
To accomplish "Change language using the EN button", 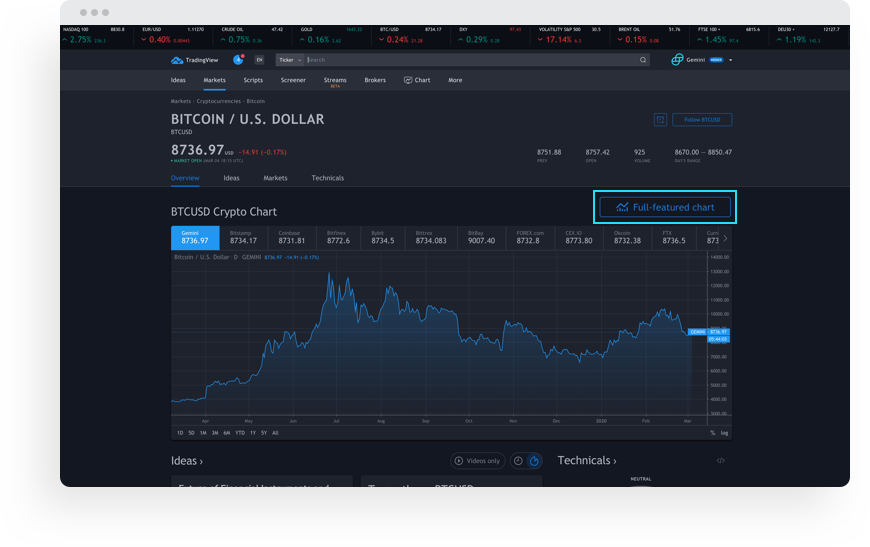I will point(259,60).
